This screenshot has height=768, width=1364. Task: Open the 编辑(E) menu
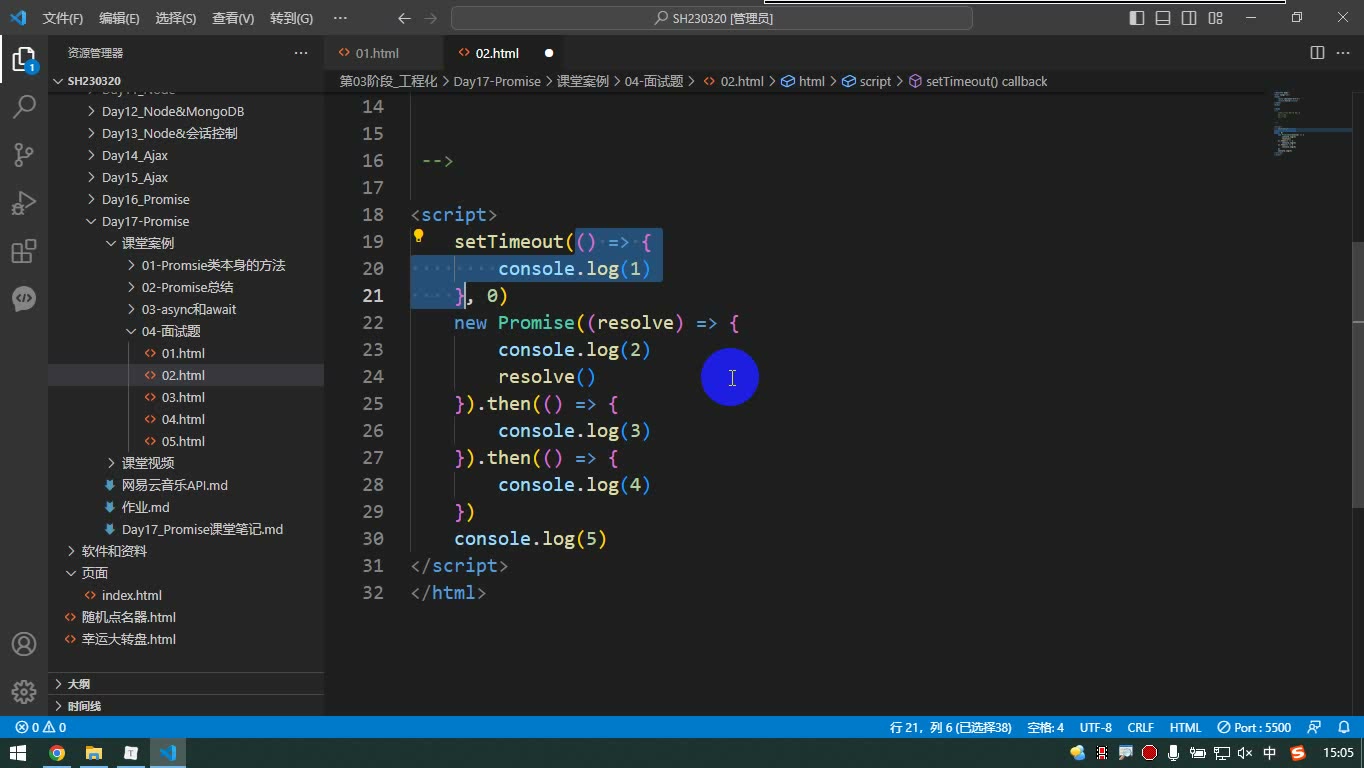pos(119,18)
